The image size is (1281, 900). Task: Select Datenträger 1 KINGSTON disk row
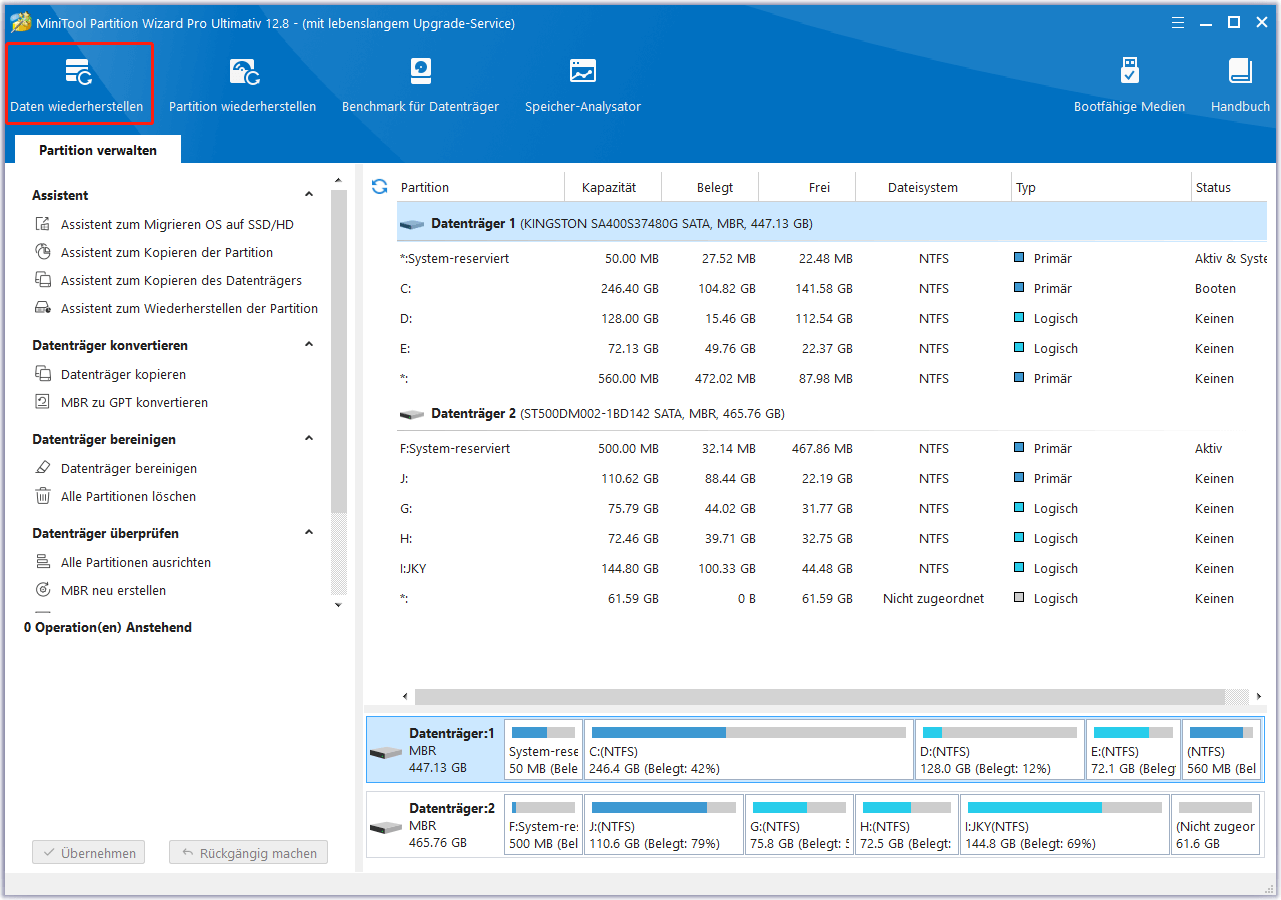(x=831, y=224)
